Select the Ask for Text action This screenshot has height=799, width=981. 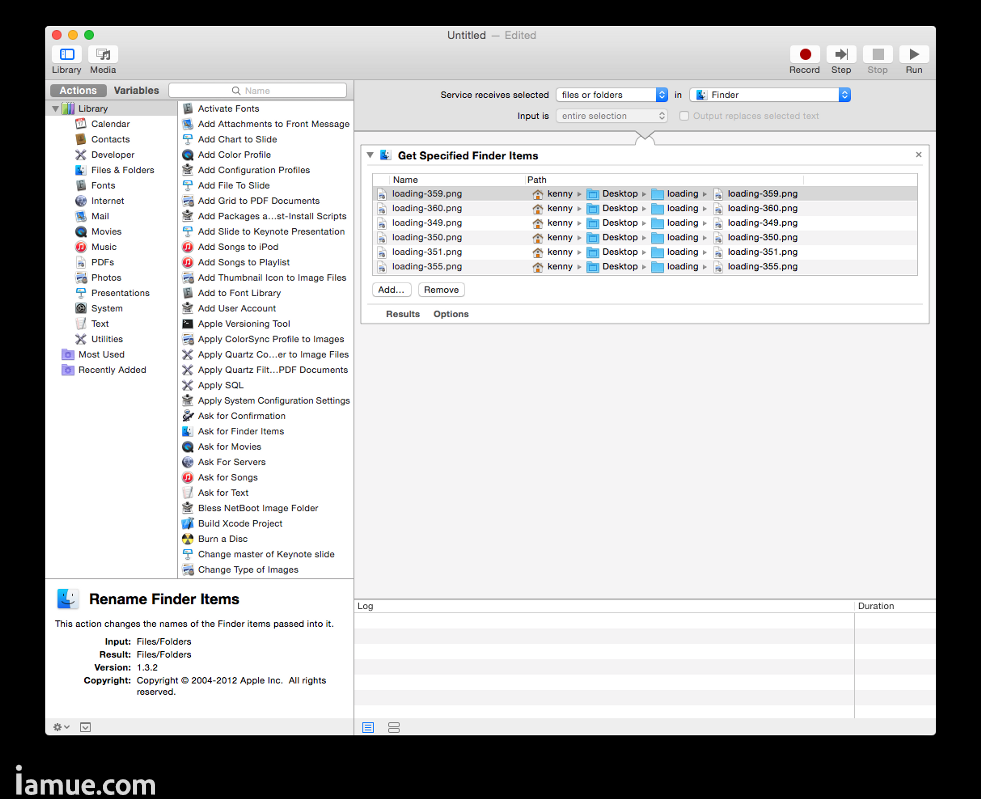pyautogui.click(x=223, y=492)
